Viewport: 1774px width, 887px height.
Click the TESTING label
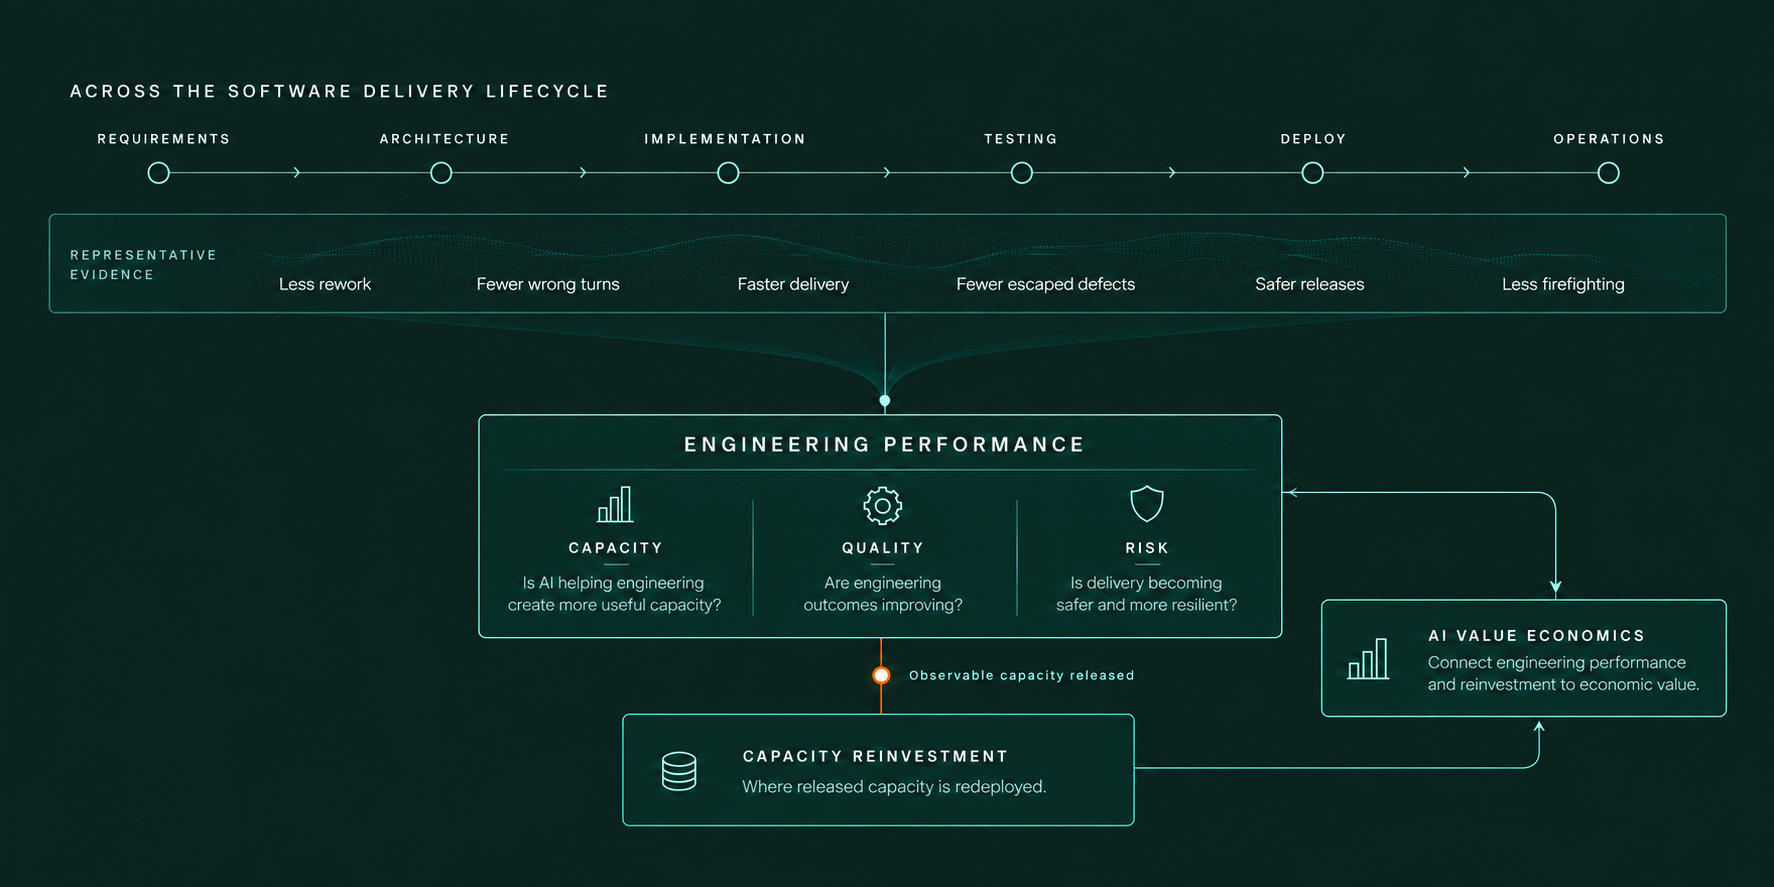point(1021,139)
